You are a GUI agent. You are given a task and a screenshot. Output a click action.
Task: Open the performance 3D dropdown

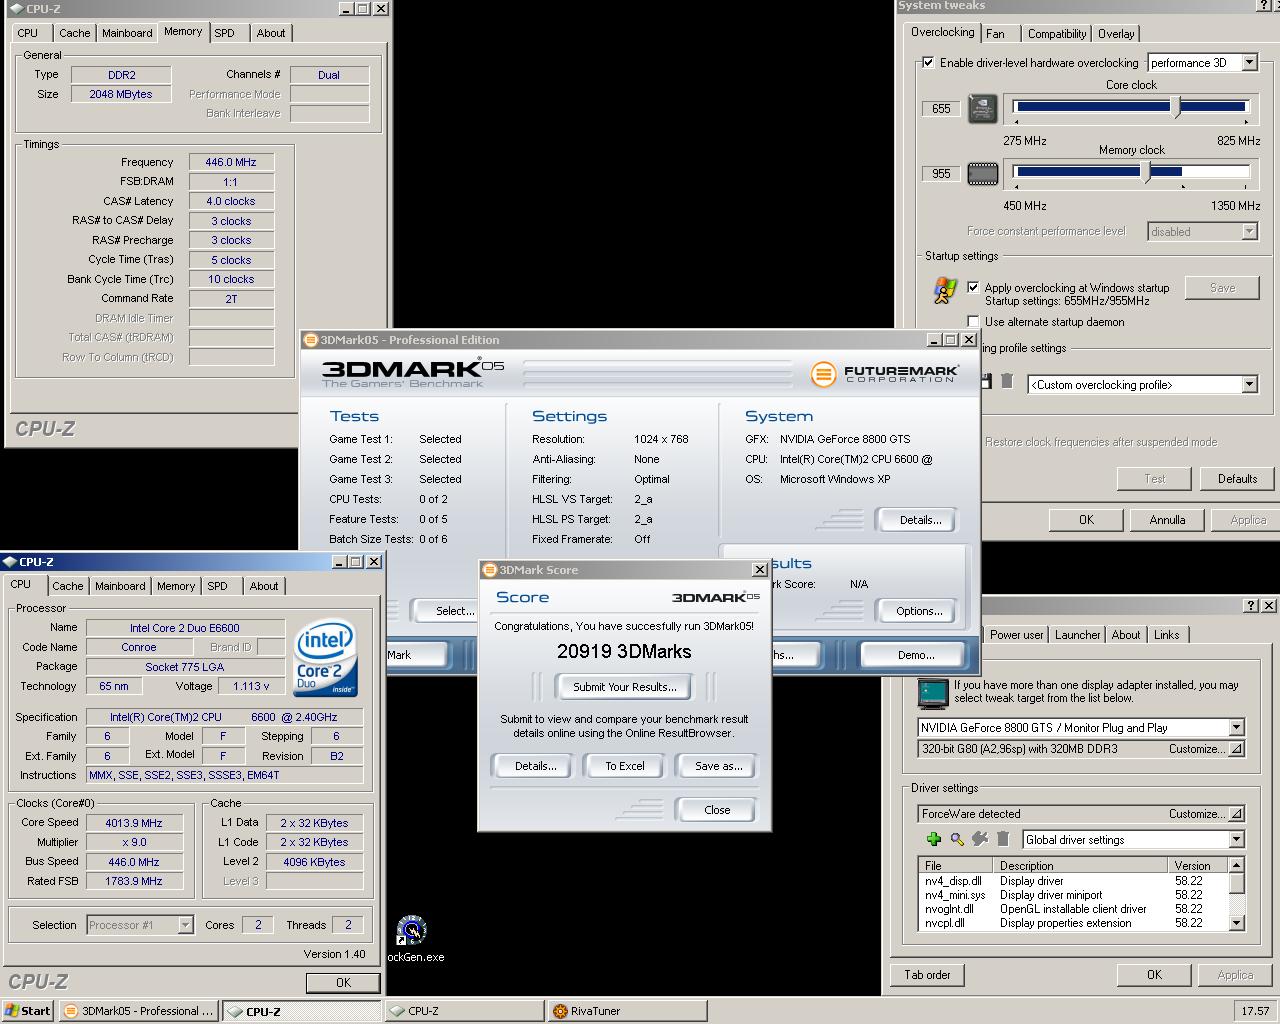point(1249,62)
